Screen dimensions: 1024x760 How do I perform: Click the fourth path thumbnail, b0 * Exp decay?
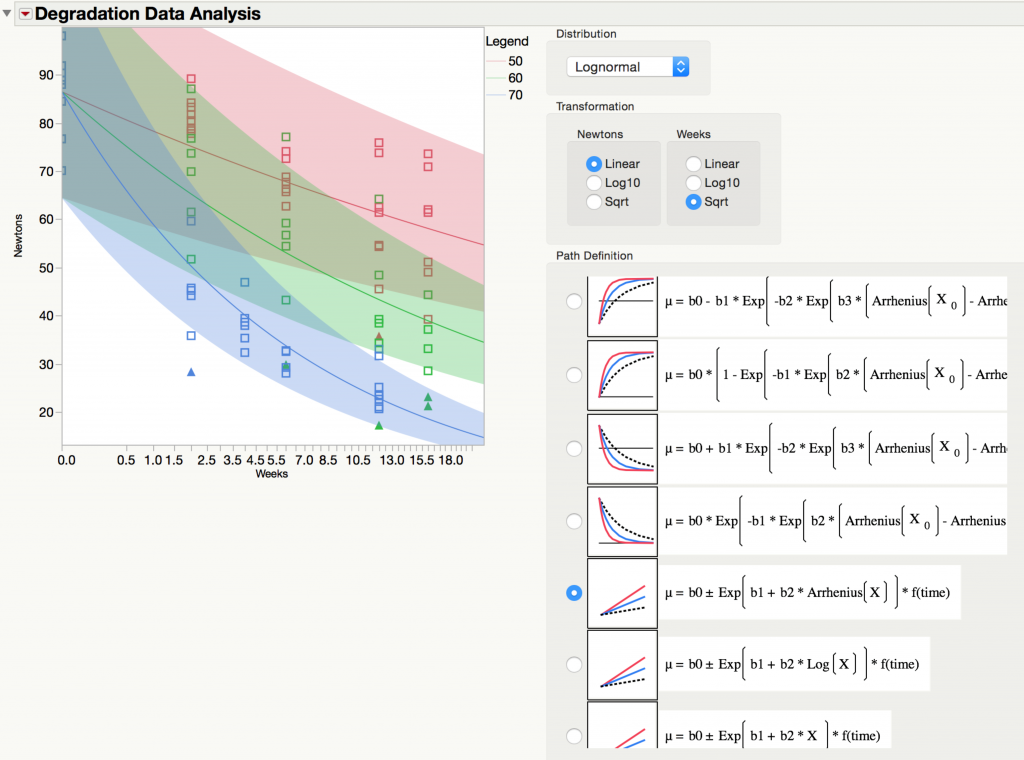[x=622, y=520]
